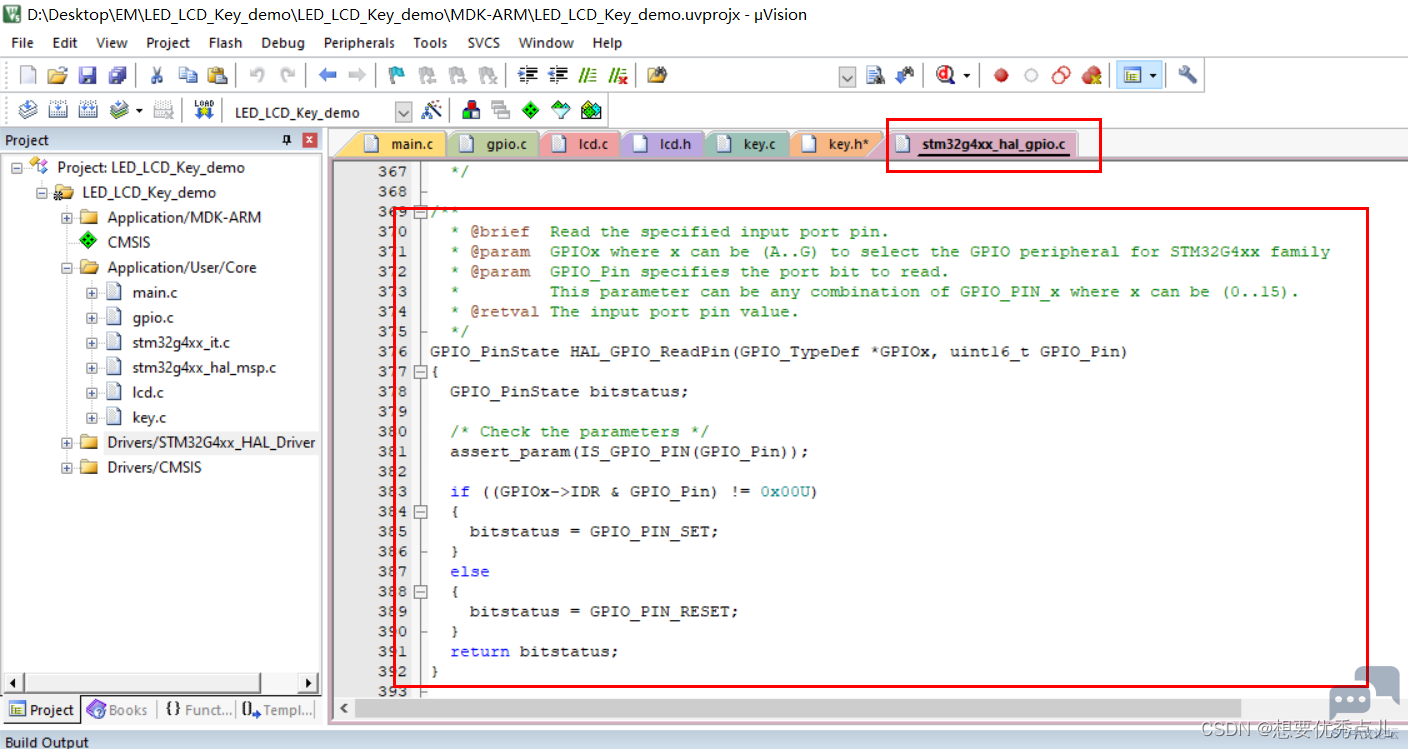Expand the Drivers/CMSIS folder
This screenshot has width=1408, height=749.
click(x=66, y=467)
